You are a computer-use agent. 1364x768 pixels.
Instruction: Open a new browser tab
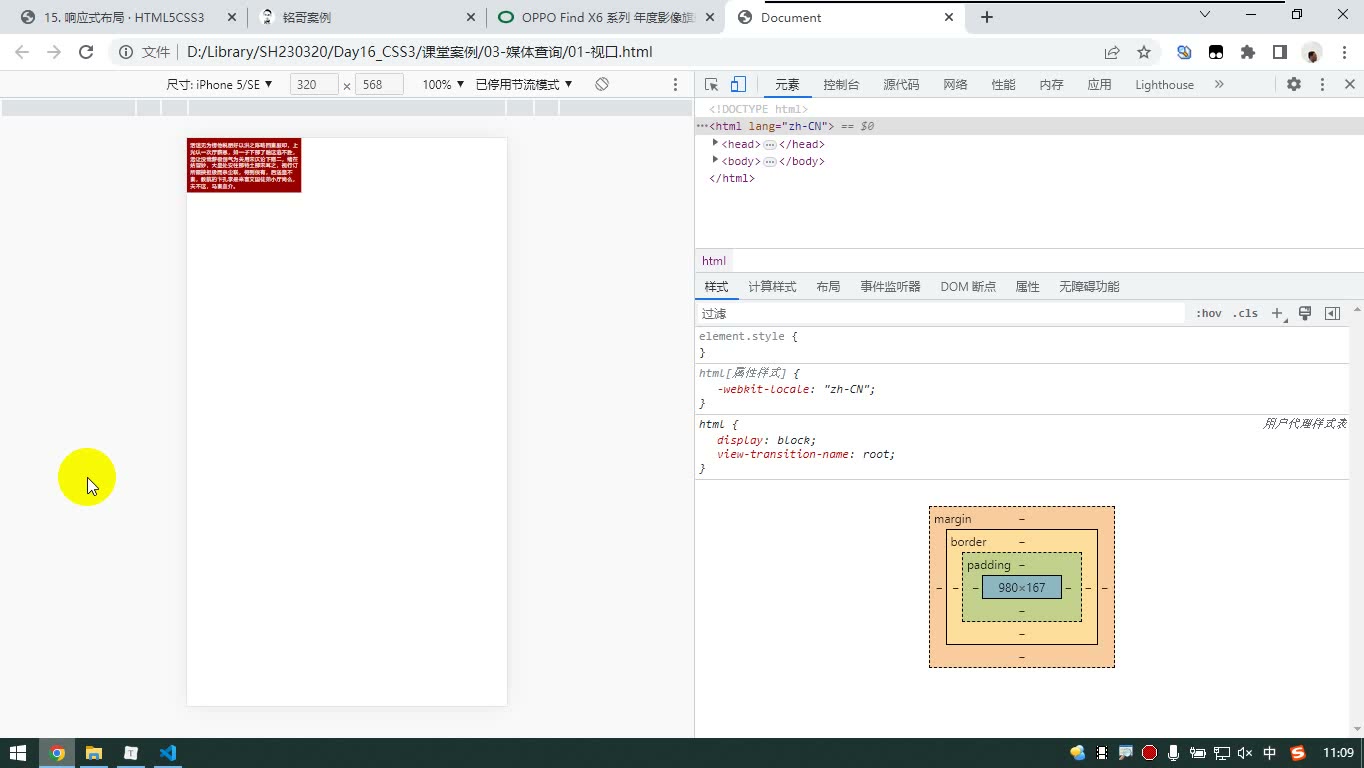(987, 17)
